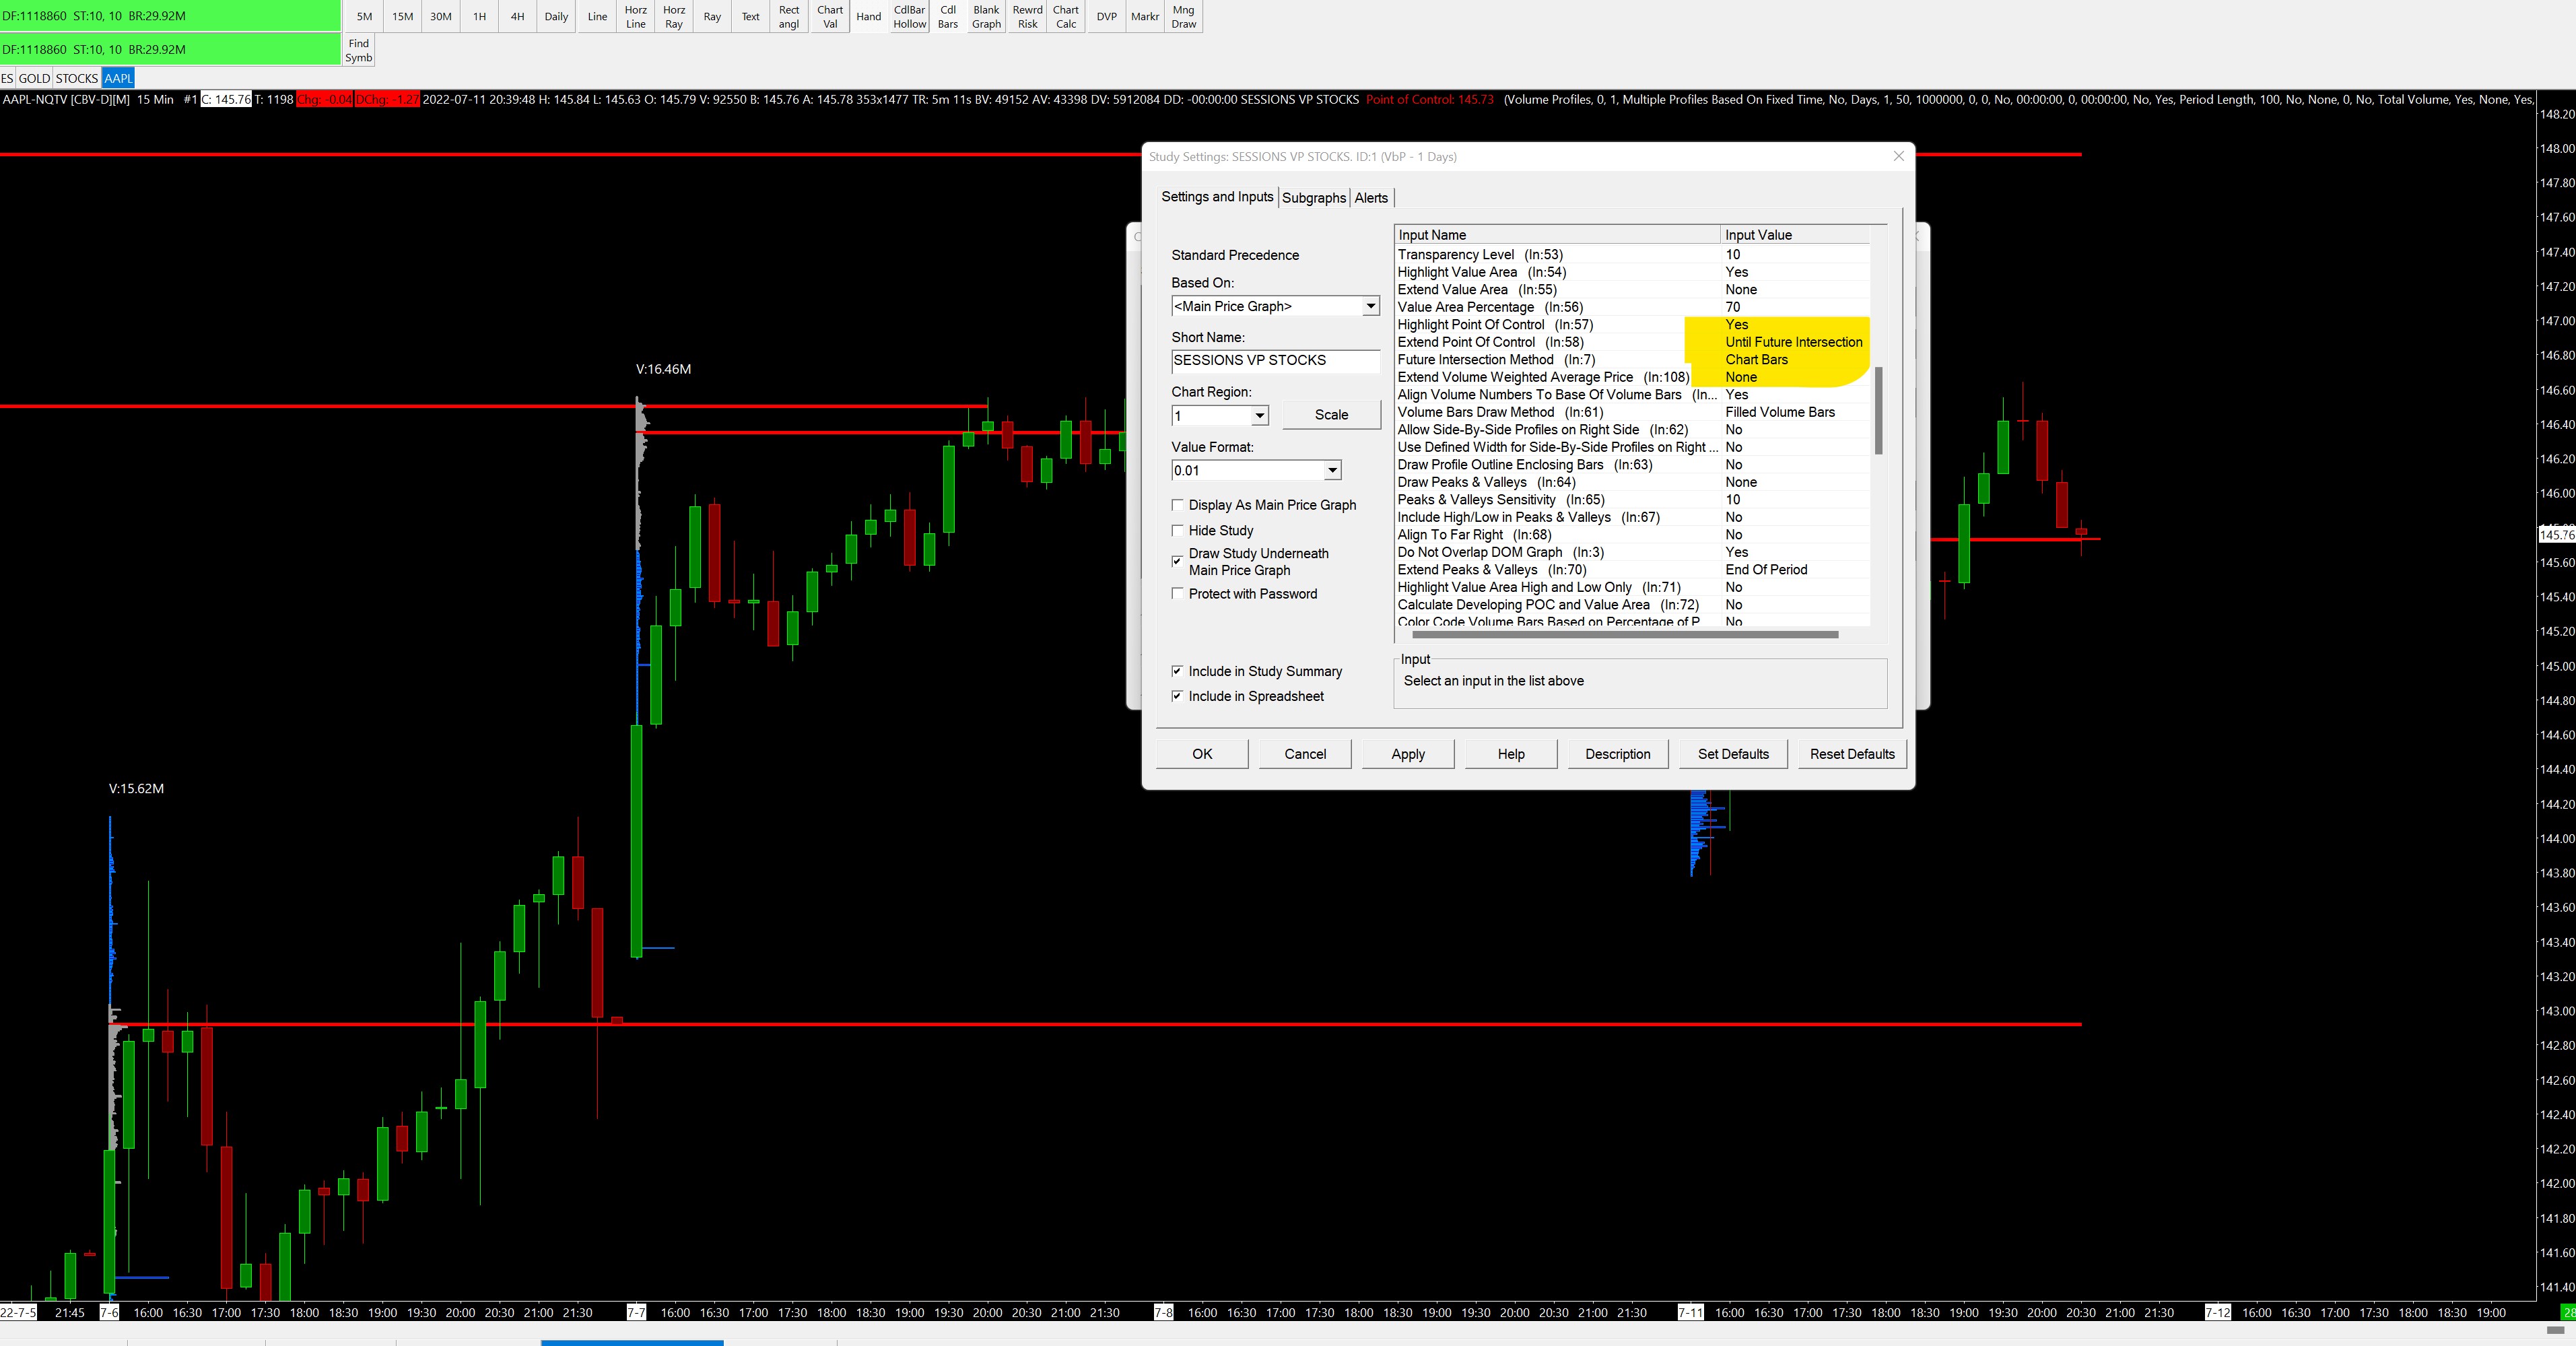This screenshot has width=2576, height=1346.
Task: Toggle Display As Main Price Graph
Action: (1177, 505)
